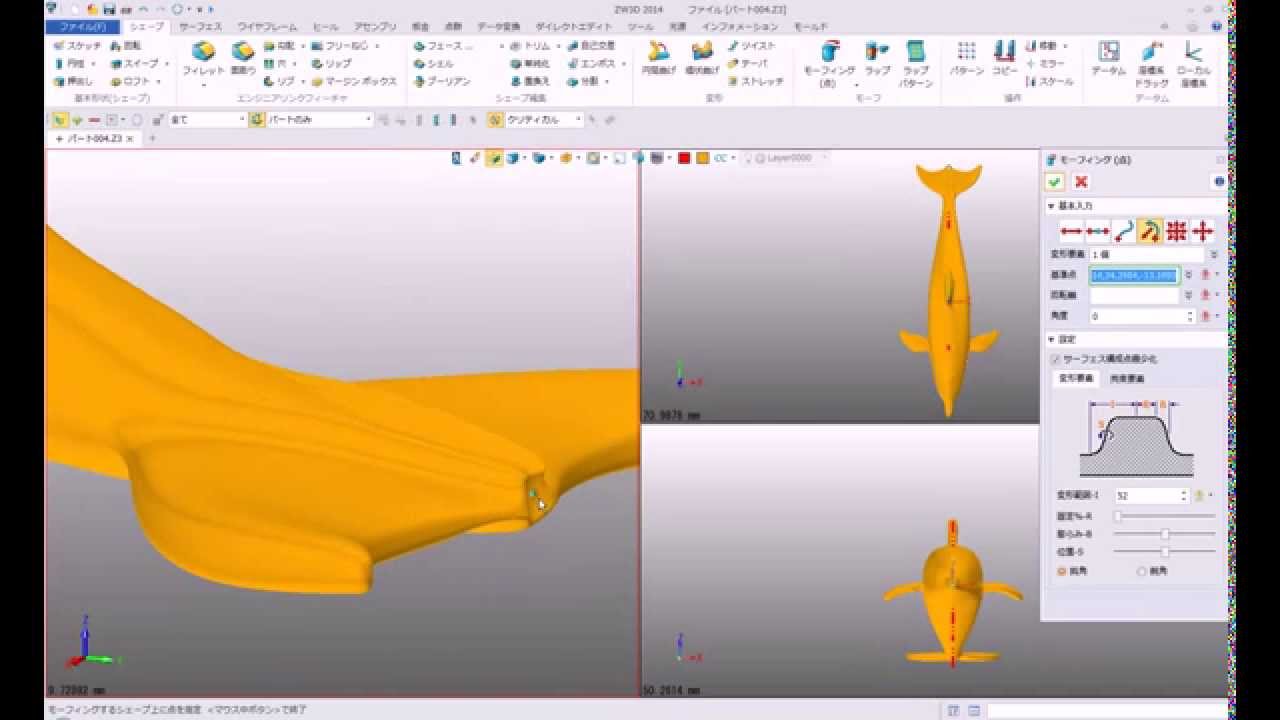This screenshot has width=1280, height=720.
Task: Select the highlighted rotate morph mode icon
Action: coord(1149,231)
